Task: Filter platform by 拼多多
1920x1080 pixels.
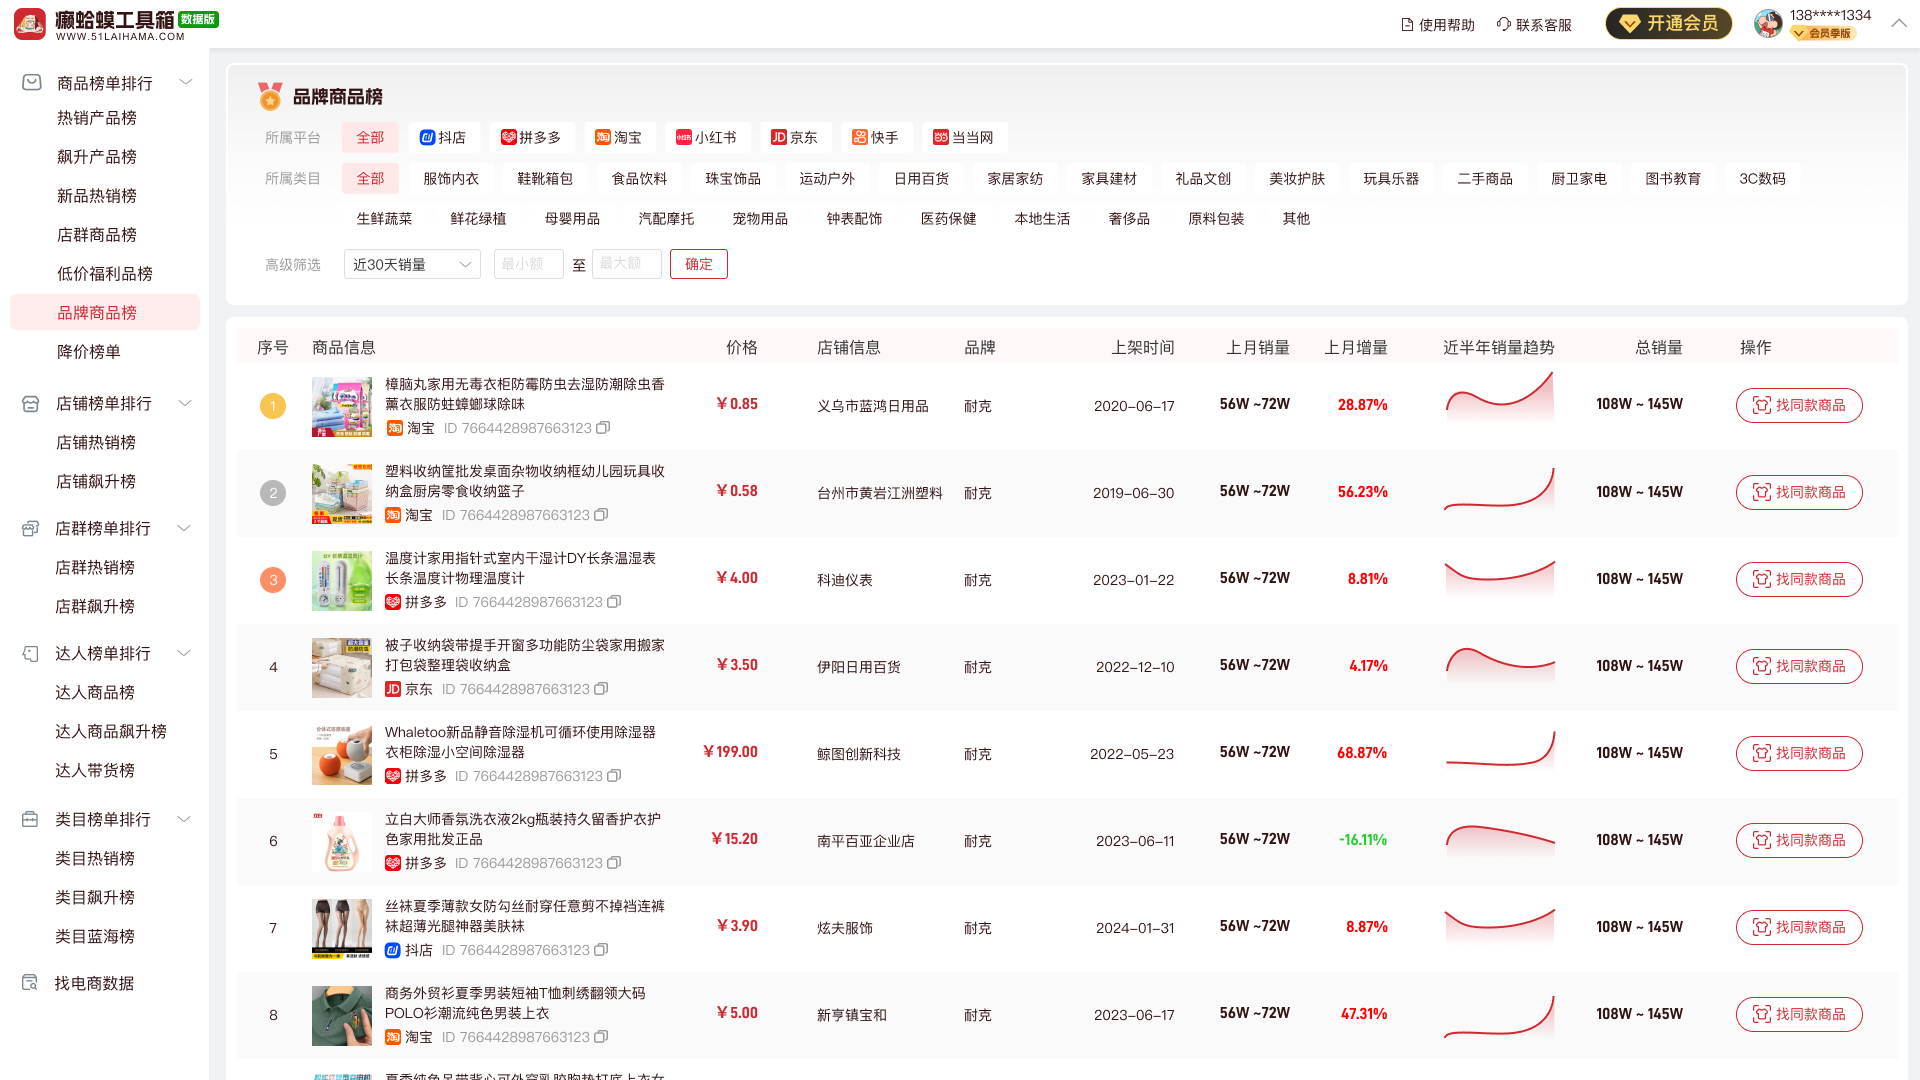Action: 531,137
